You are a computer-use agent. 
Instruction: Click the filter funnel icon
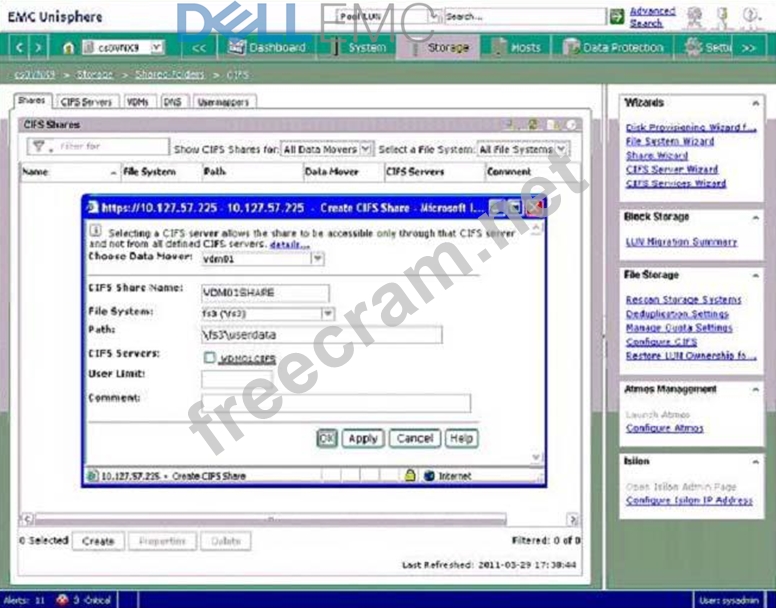point(38,146)
